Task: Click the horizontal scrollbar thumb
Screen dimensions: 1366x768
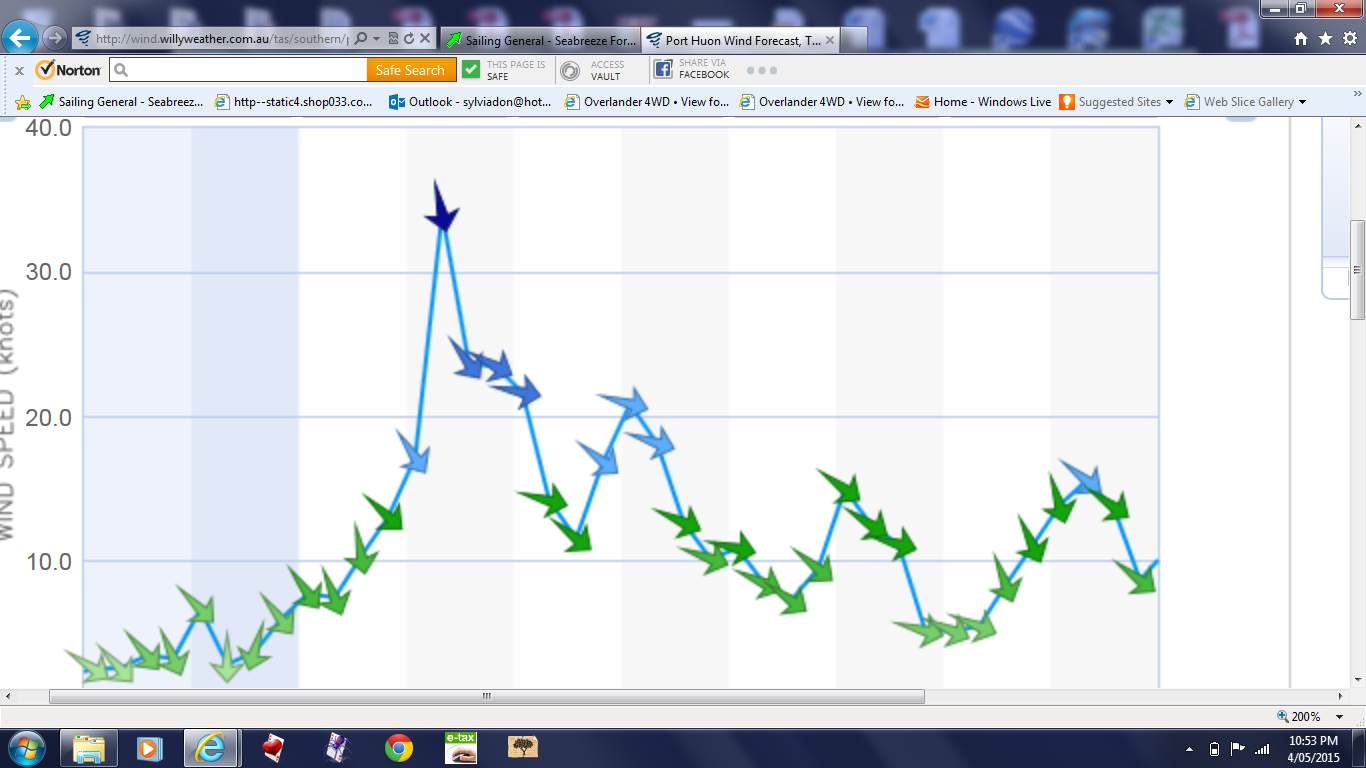Action: (x=486, y=696)
